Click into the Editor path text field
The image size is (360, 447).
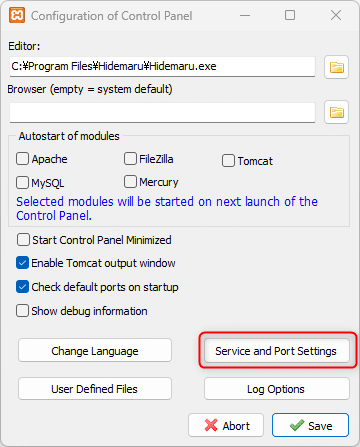click(x=162, y=66)
